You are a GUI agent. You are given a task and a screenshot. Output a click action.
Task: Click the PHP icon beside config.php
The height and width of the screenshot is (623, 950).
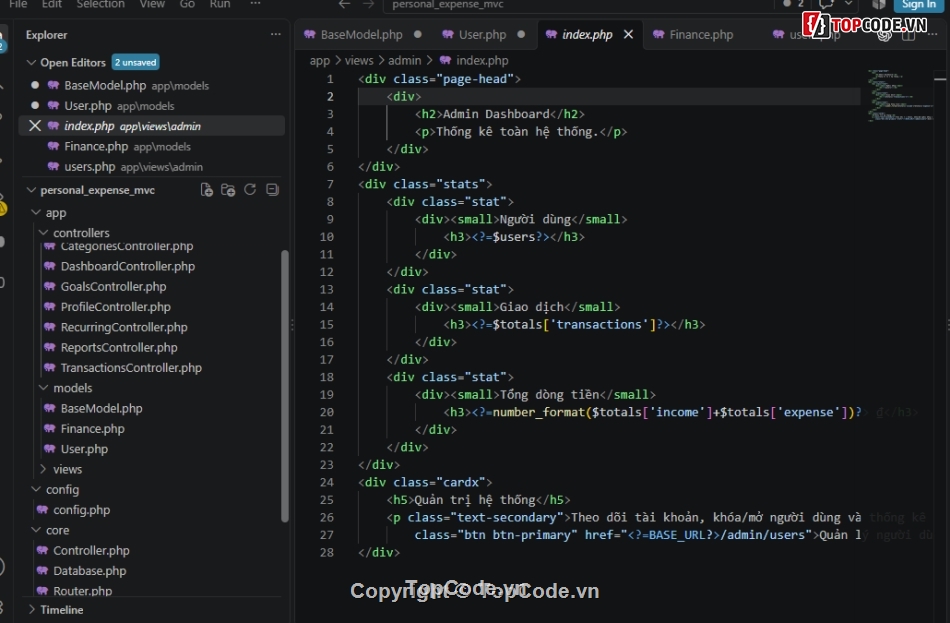(42, 510)
